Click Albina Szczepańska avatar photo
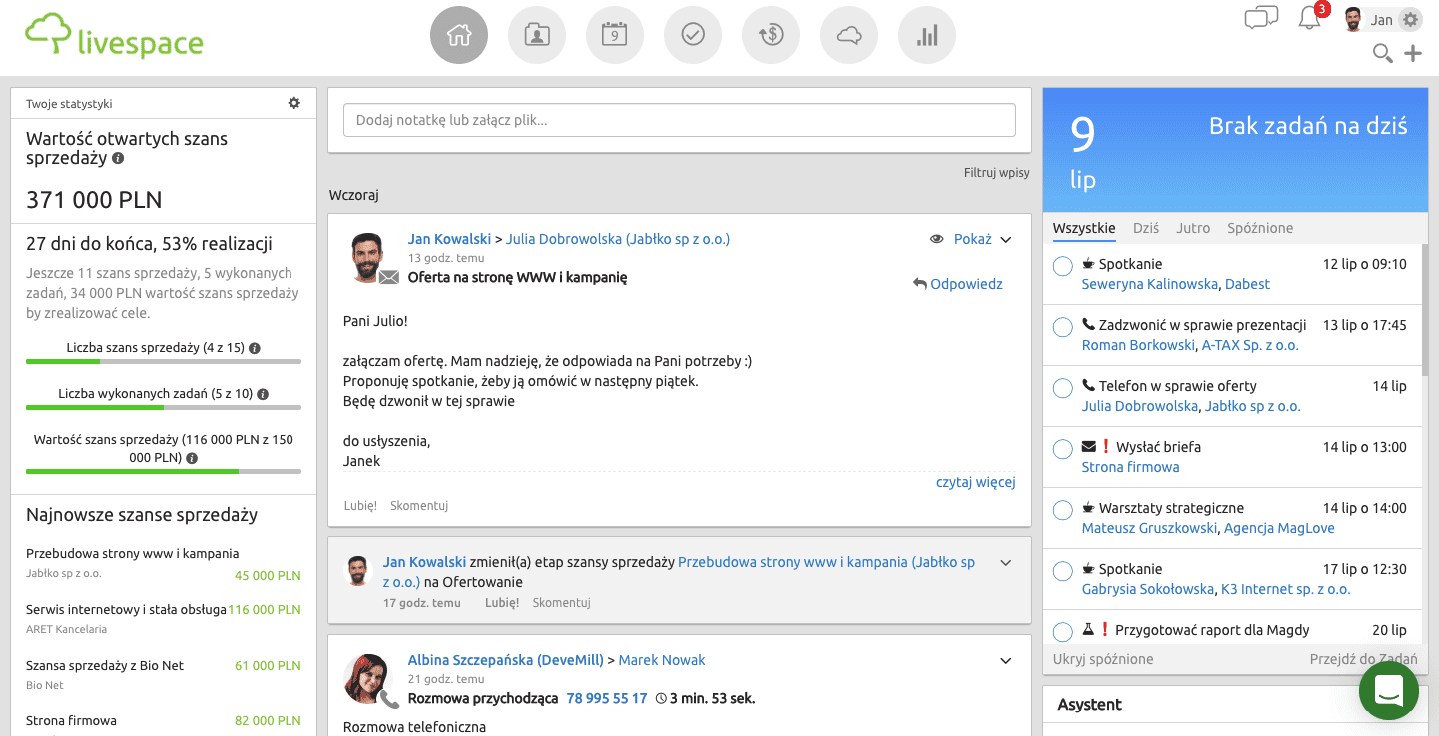This screenshot has height=736, width=1439. 366,677
